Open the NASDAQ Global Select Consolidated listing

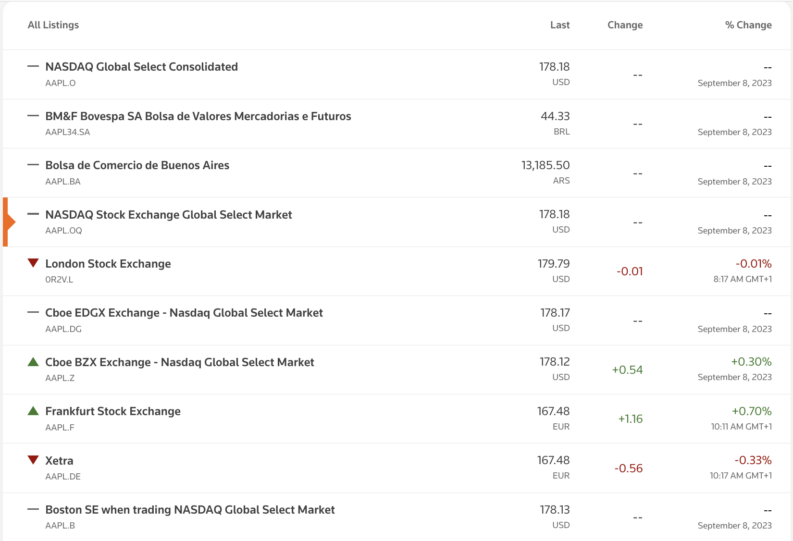click(x=141, y=67)
